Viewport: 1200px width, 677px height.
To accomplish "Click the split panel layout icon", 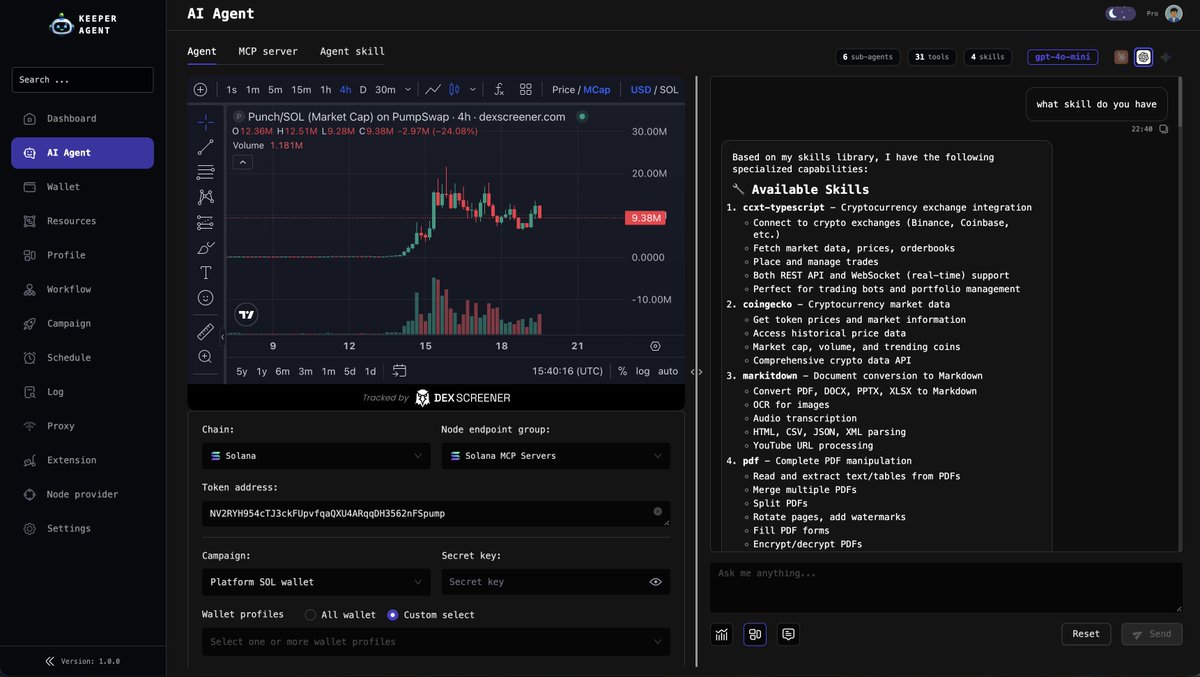I will (755, 634).
